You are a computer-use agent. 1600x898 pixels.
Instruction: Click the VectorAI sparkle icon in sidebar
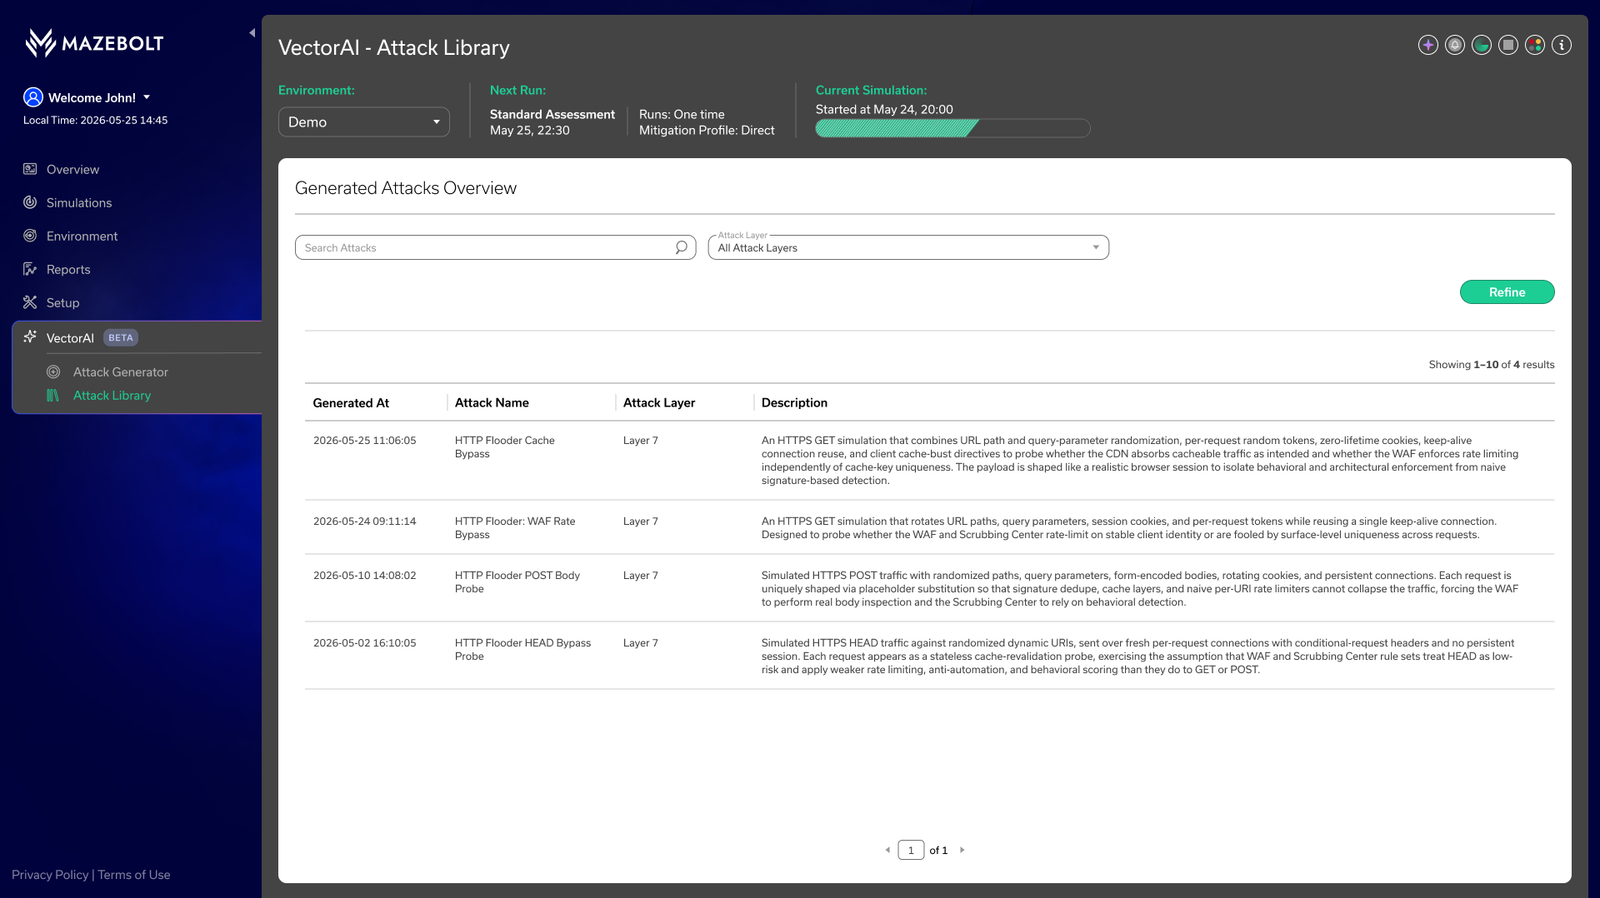(30, 337)
